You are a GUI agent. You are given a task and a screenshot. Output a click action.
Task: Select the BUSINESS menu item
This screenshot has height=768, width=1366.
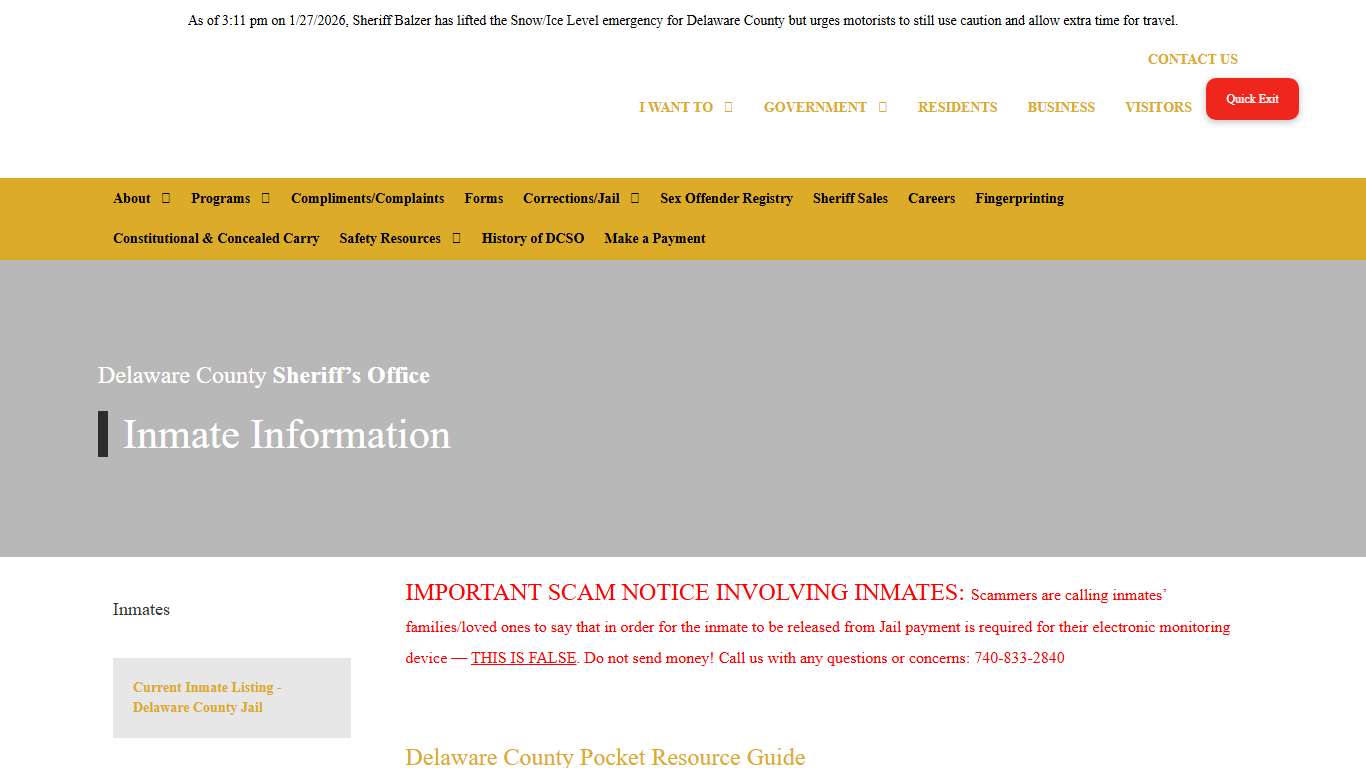[x=1061, y=107]
